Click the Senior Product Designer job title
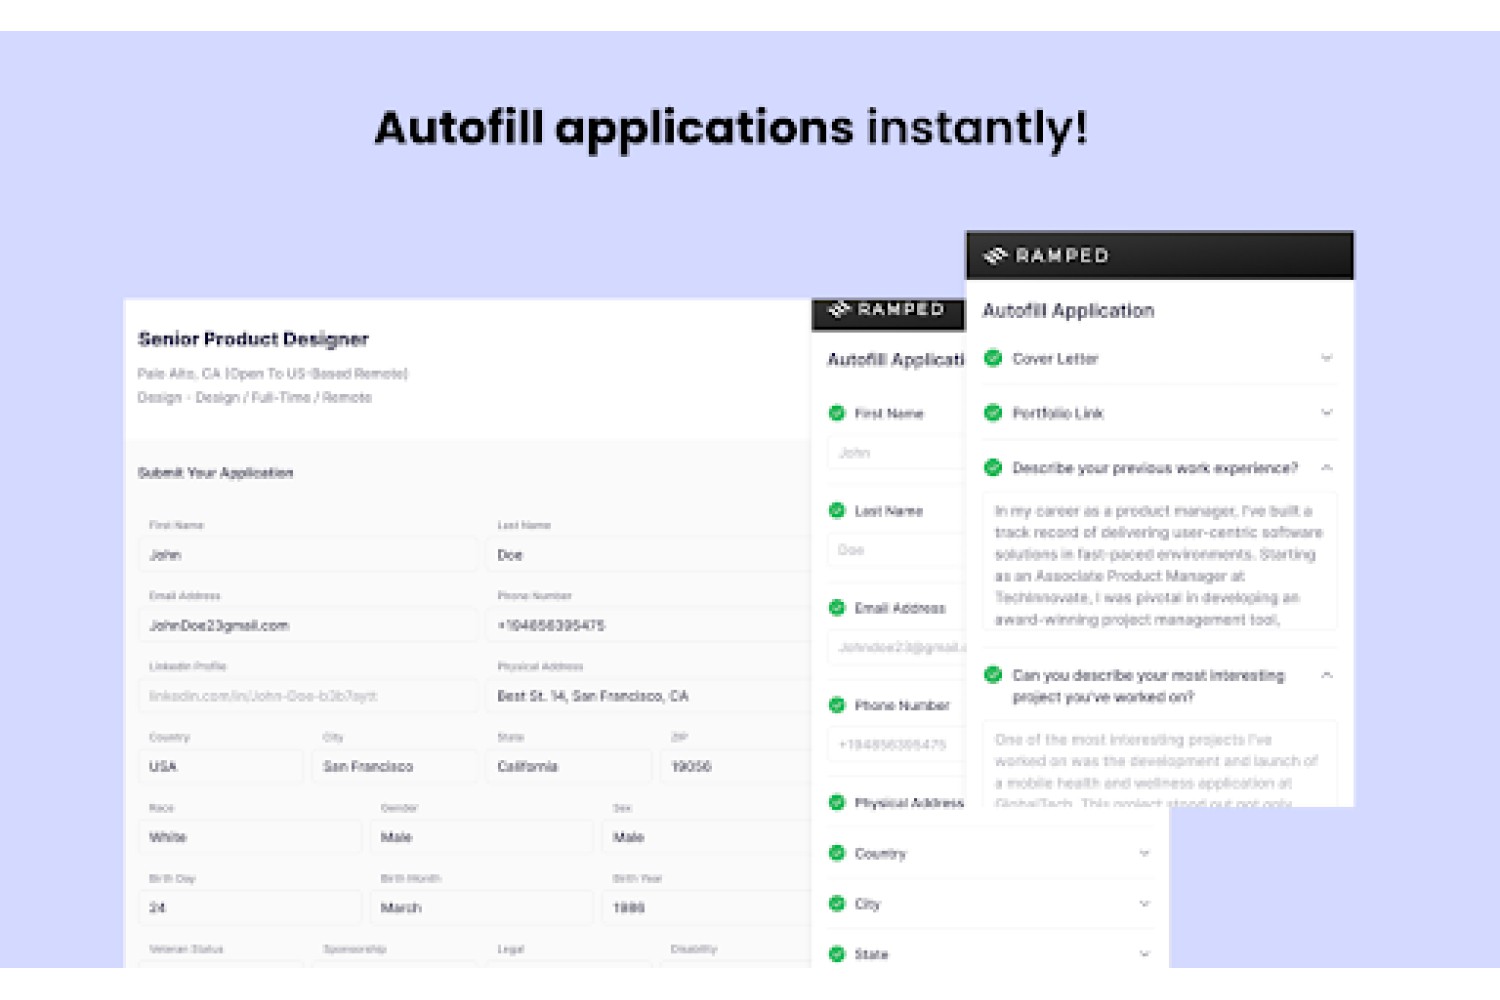 pyautogui.click(x=253, y=339)
